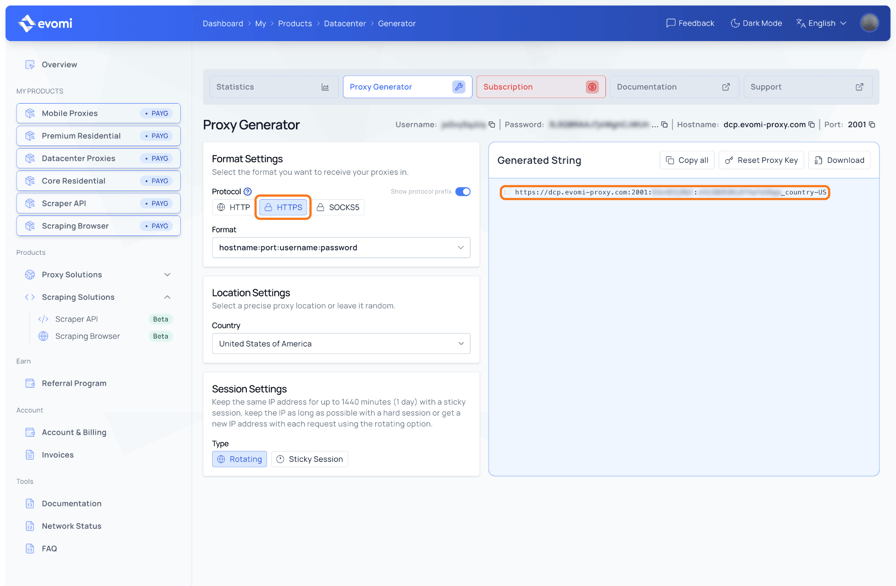Open the Documentation tab link
This screenshot has height=586, width=896.
[x=674, y=87]
